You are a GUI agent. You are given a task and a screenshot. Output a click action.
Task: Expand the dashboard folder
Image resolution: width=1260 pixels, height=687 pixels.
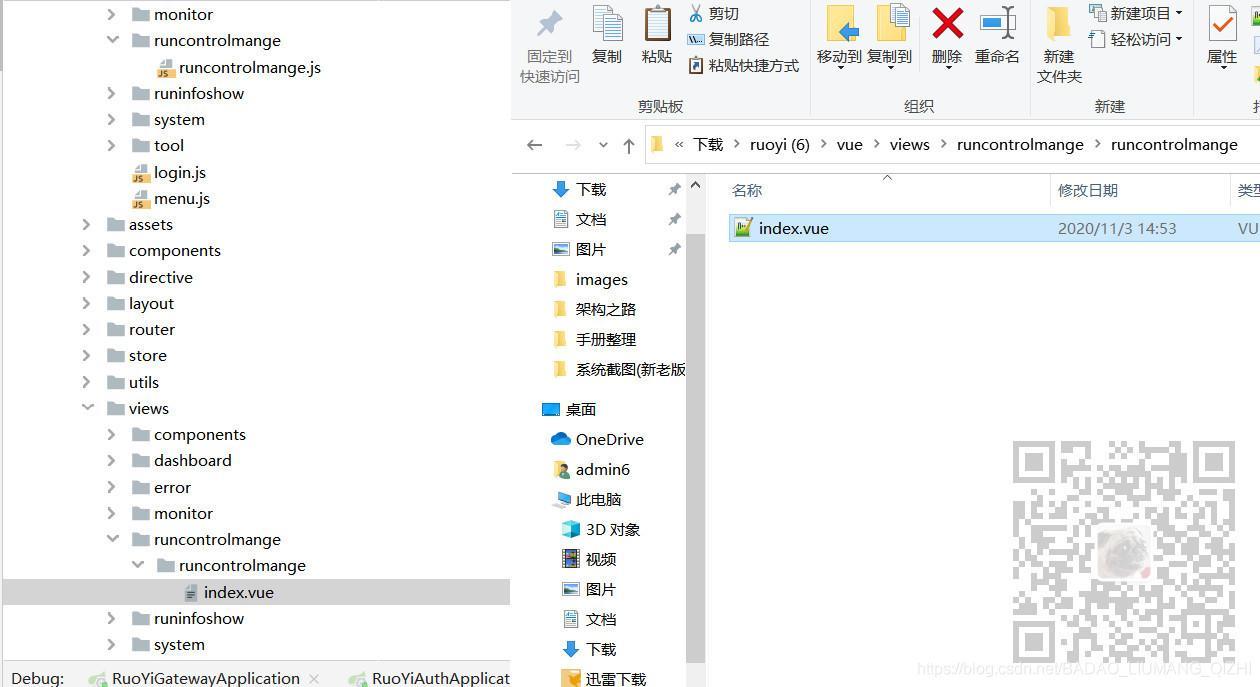(112, 460)
